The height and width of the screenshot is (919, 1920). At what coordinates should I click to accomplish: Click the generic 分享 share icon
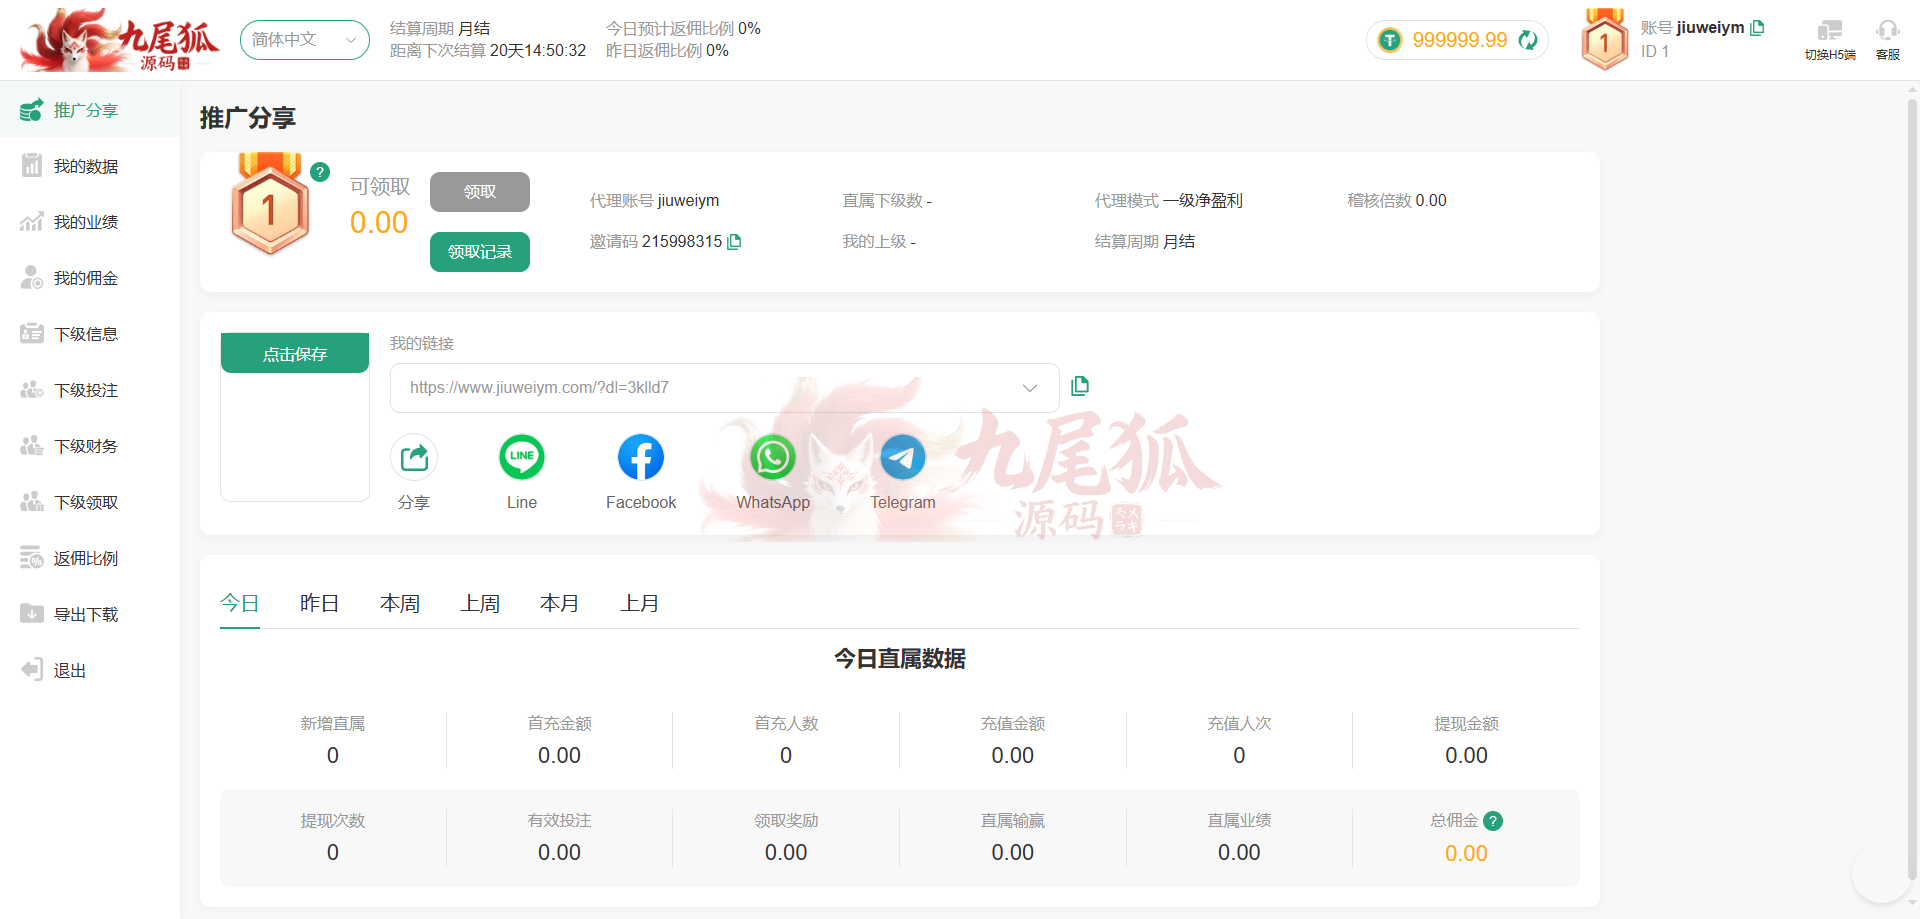(x=414, y=458)
